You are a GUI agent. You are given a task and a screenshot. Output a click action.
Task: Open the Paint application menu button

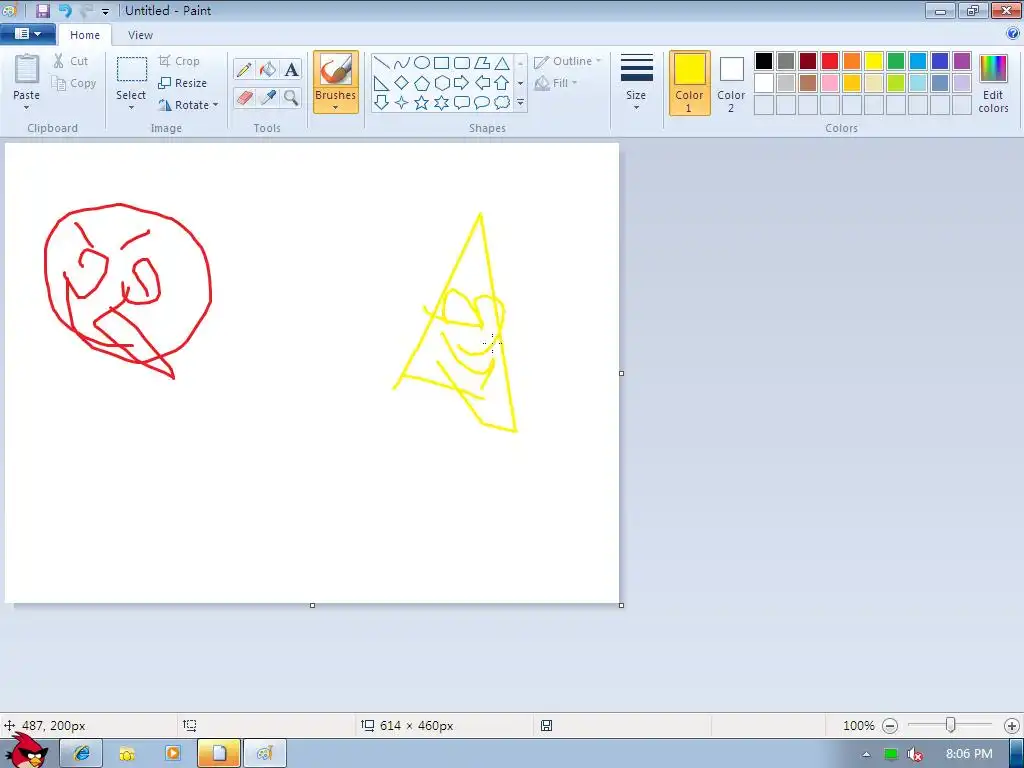(x=27, y=33)
